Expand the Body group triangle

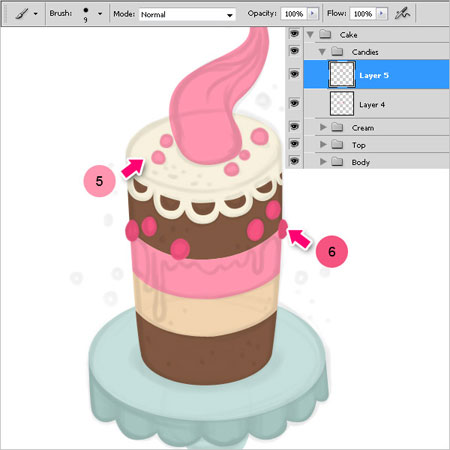tap(323, 162)
